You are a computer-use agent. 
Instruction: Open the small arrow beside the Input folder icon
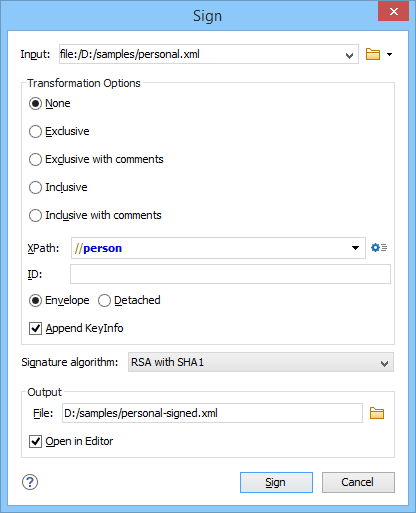(389, 54)
